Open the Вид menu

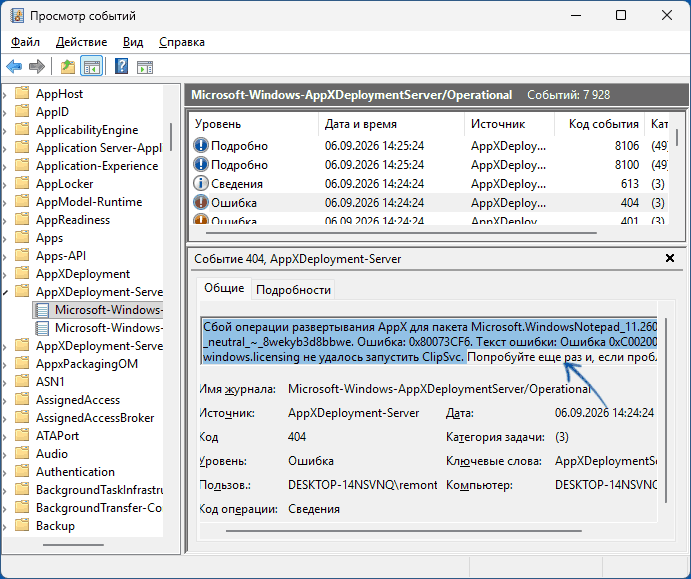pyautogui.click(x=133, y=42)
